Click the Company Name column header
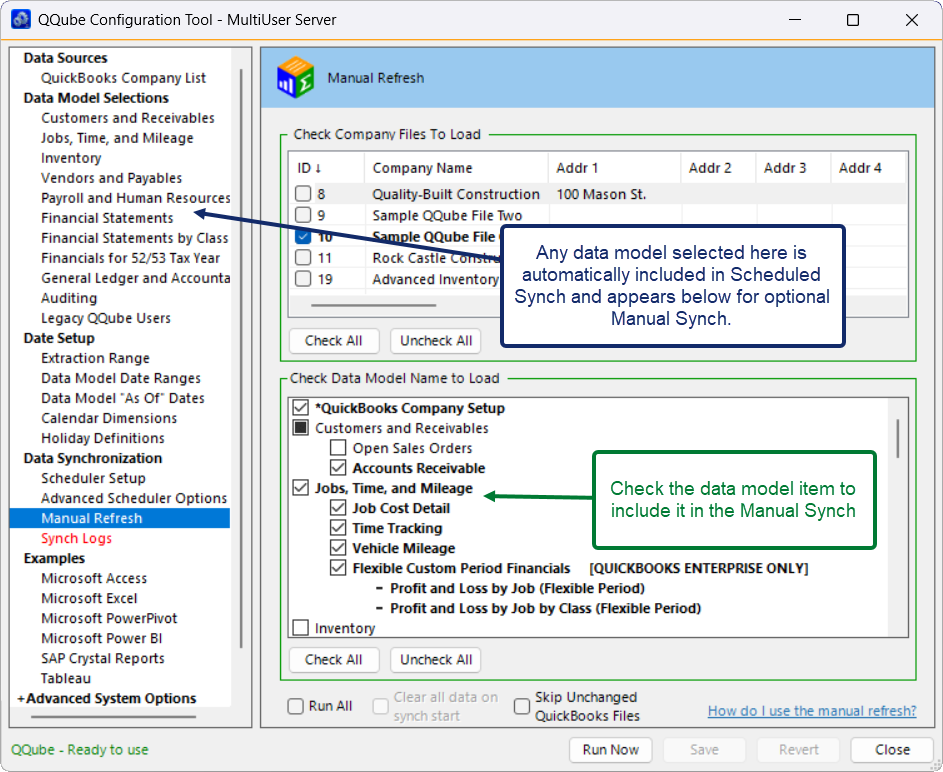Image resolution: width=943 pixels, height=772 pixels. (x=456, y=168)
